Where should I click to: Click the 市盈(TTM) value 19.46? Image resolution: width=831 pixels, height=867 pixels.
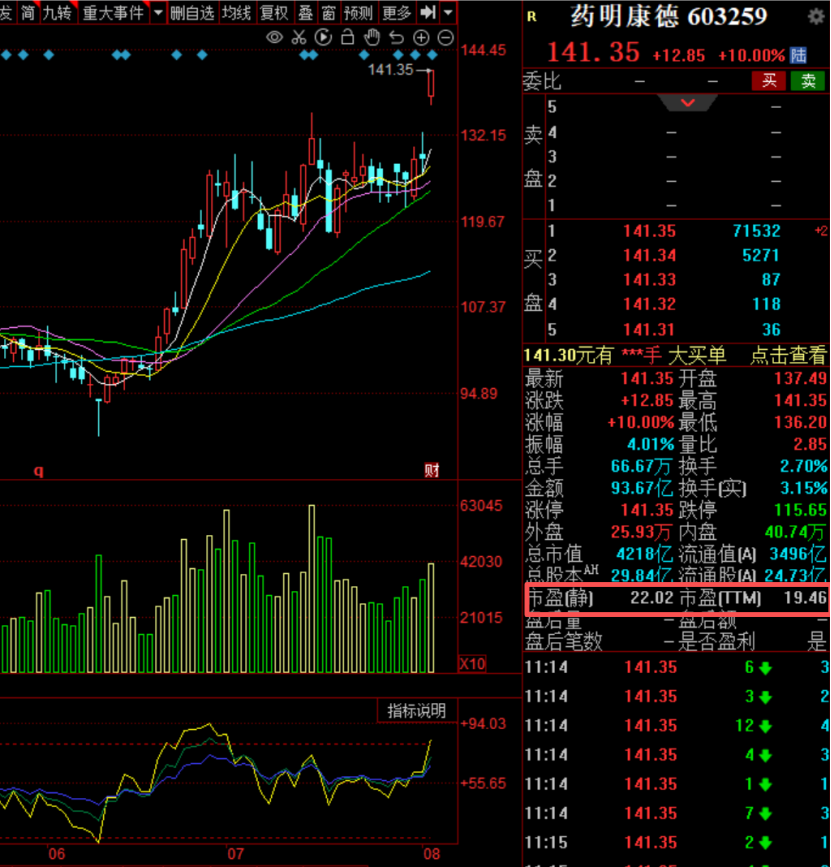805,598
